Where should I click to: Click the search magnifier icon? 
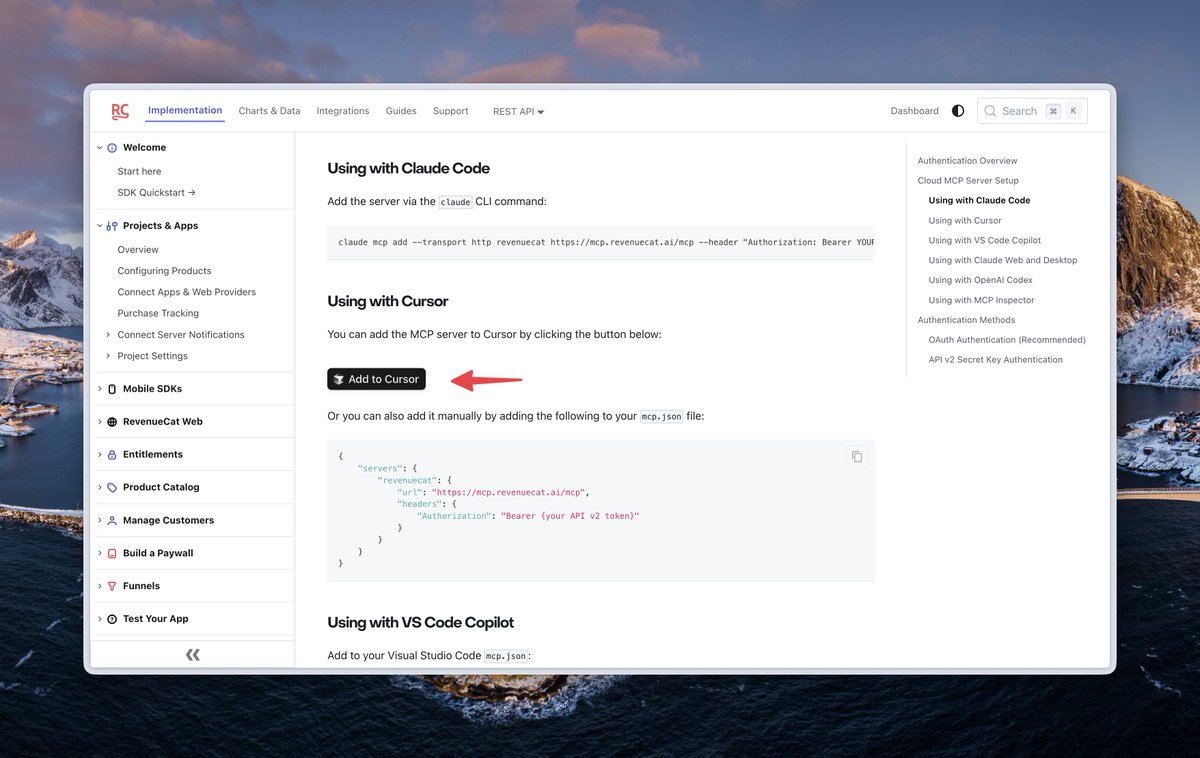[990, 111]
